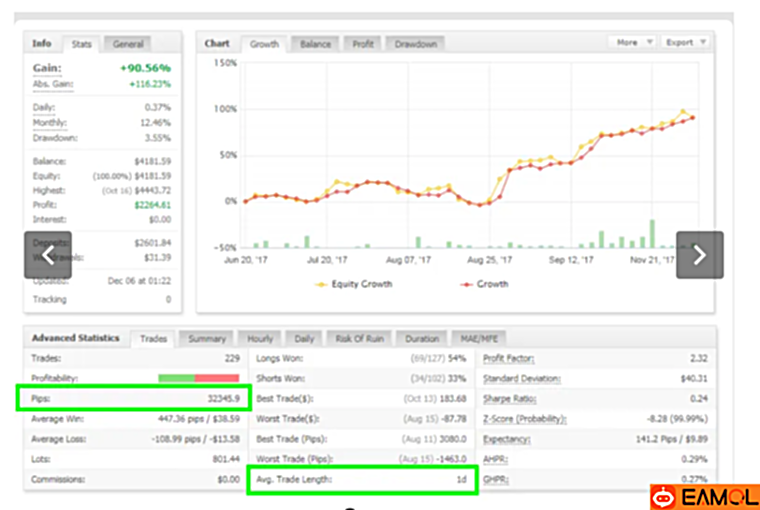The width and height of the screenshot is (760, 510).
Task: Click the Profit Factor label link
Action: click(x=512, y=358)
